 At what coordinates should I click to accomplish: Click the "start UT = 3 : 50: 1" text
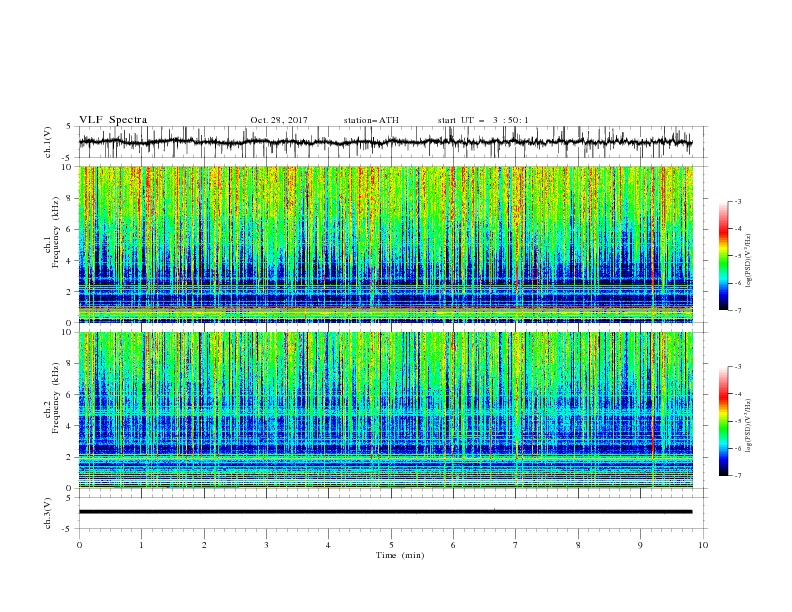[483, 120]
